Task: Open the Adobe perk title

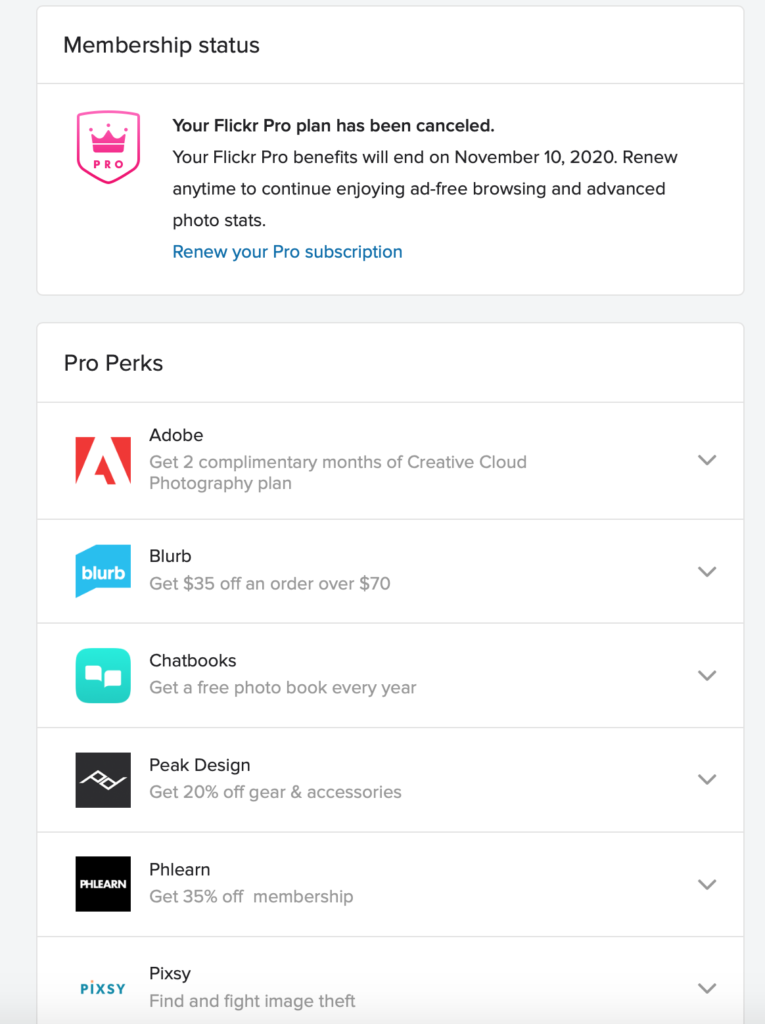Action: click(176, 436)
